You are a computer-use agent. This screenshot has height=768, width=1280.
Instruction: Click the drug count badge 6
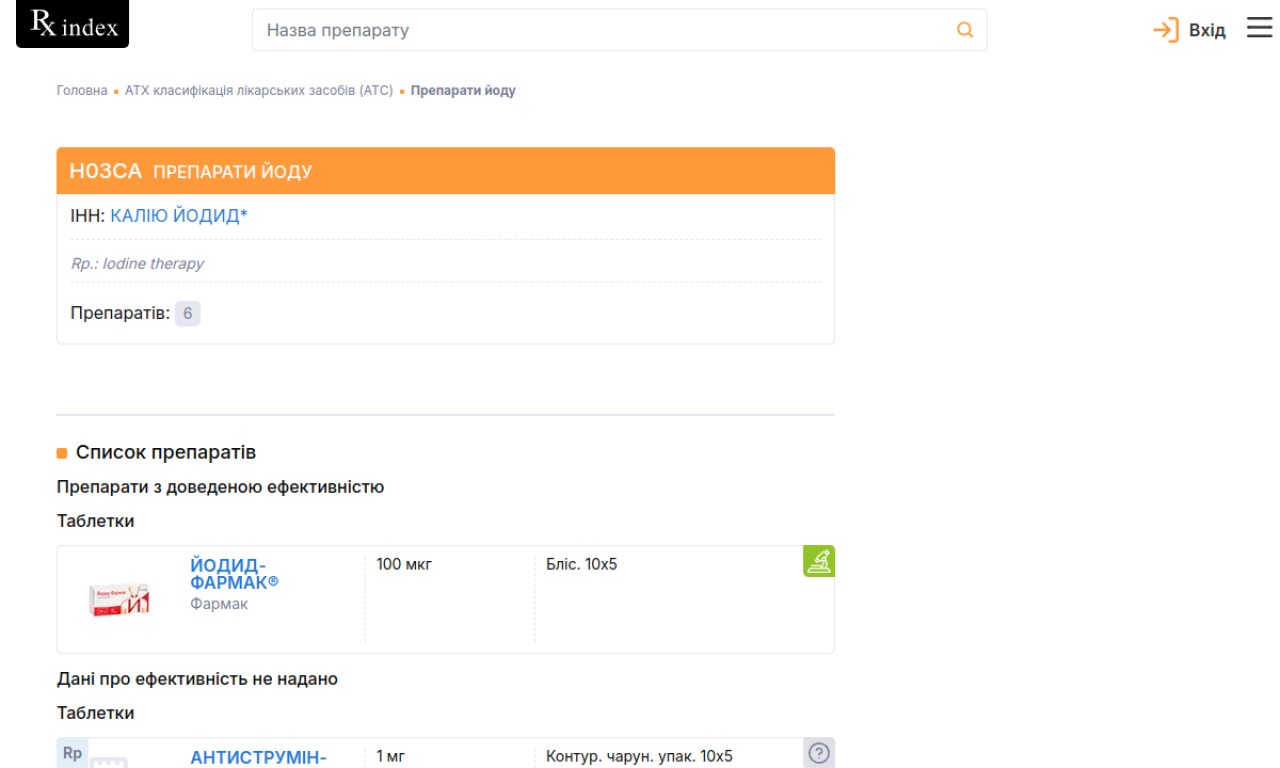[x=187, y=313]
